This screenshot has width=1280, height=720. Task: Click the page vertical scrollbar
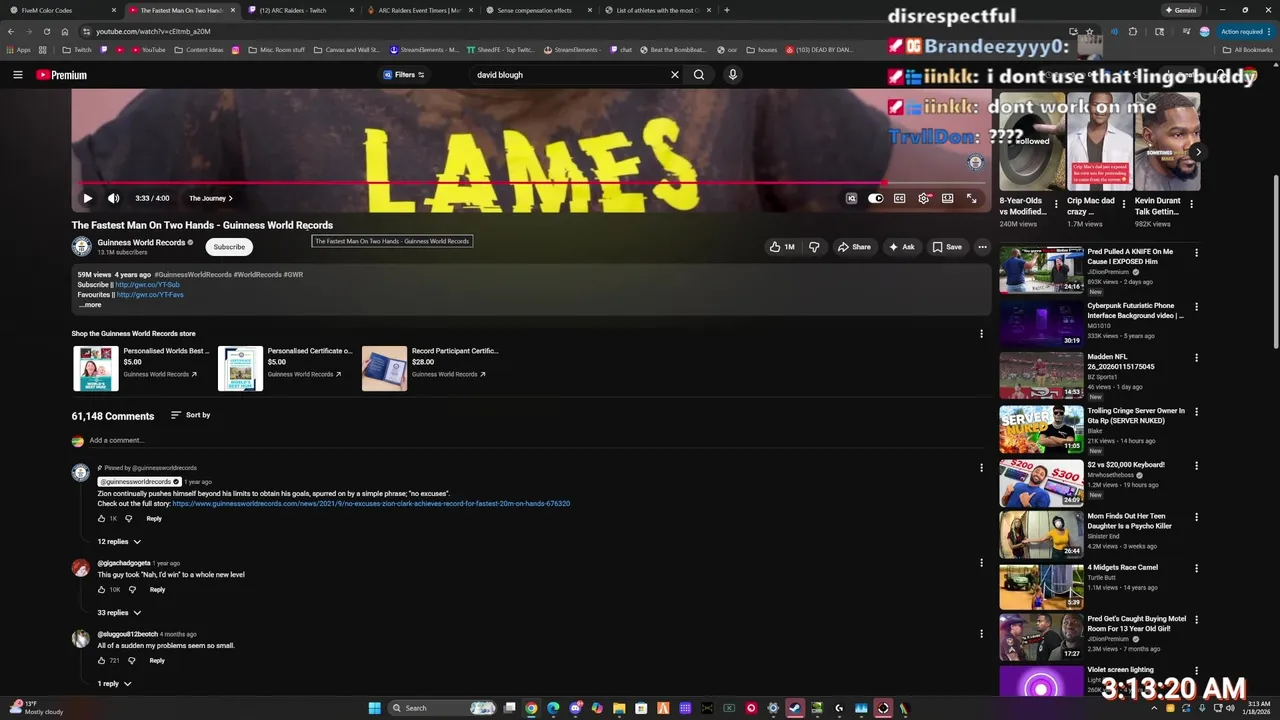click(1275, 262)
